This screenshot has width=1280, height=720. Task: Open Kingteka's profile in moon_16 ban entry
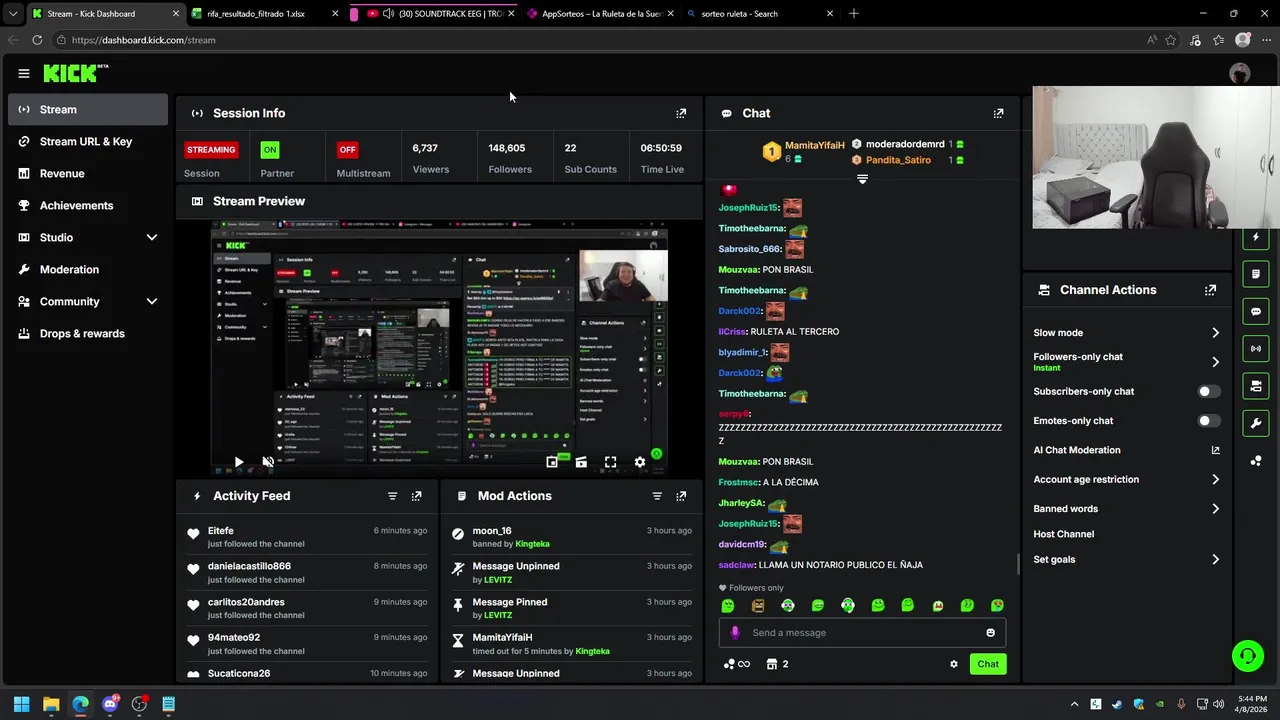(x=532, y=544)
